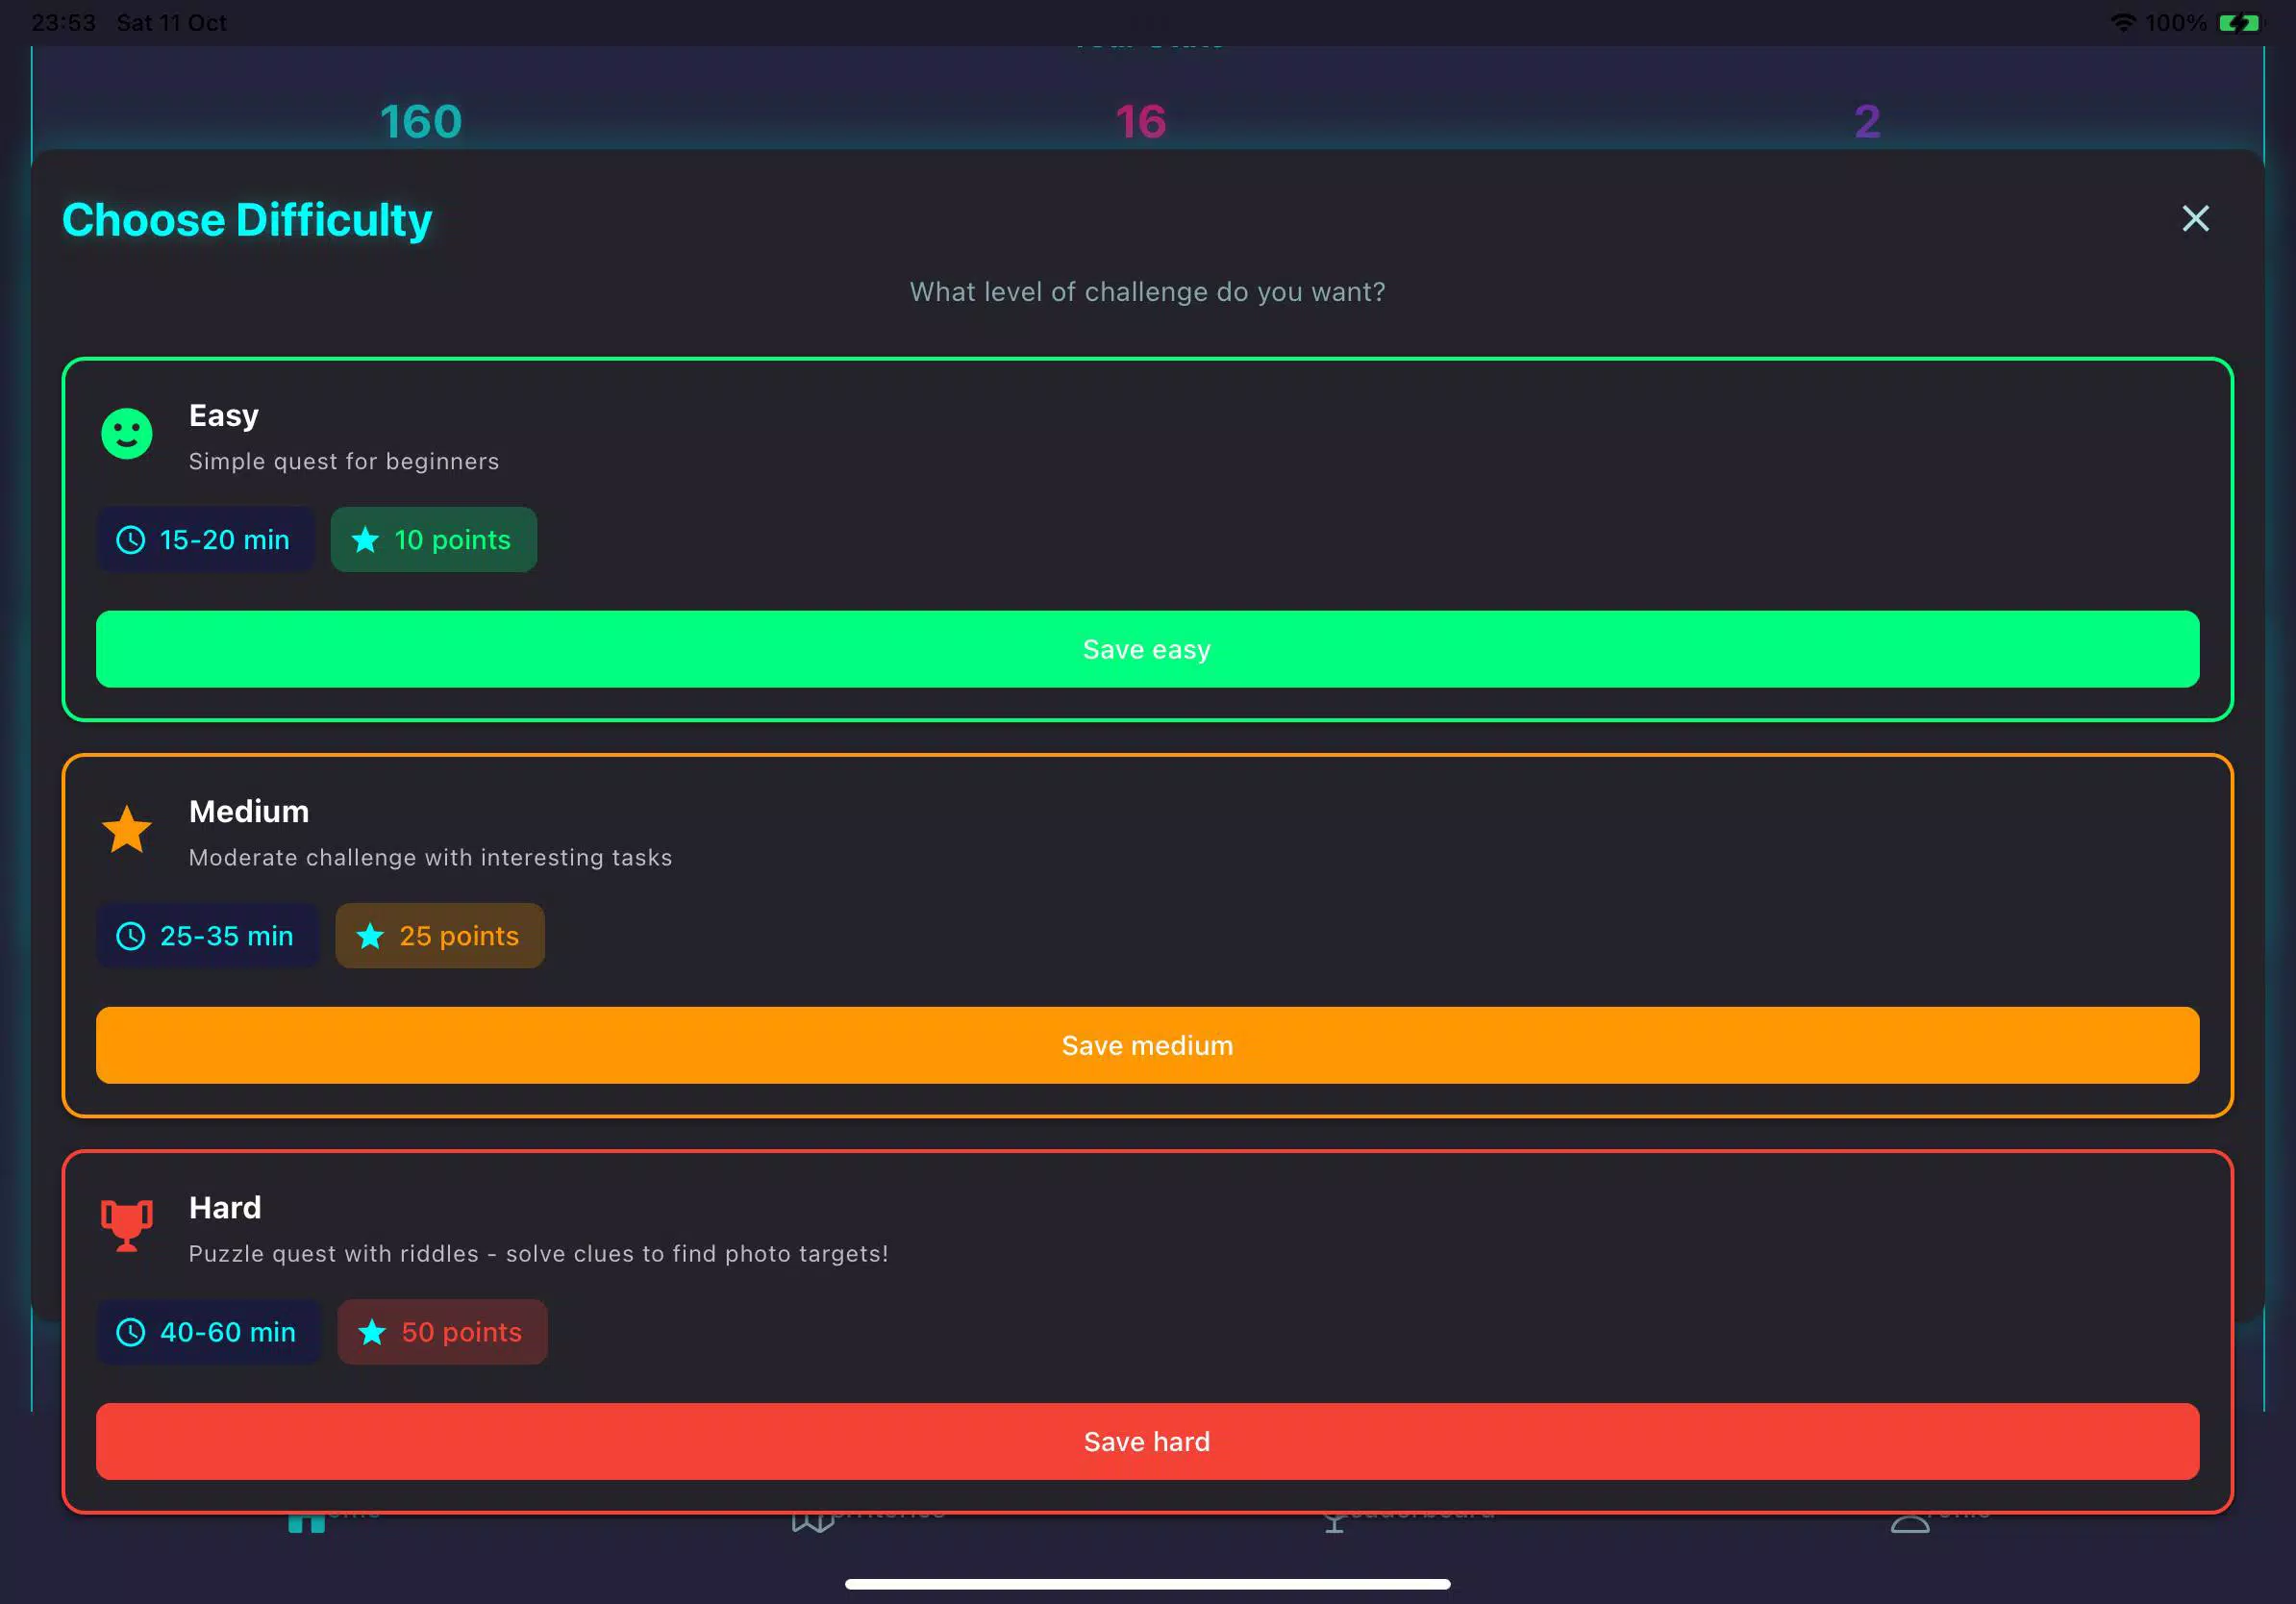Image resolution: width=2296 pixels, height=1604 pixels.
Task: Click the Easy card title
Action: pos(224,416)
